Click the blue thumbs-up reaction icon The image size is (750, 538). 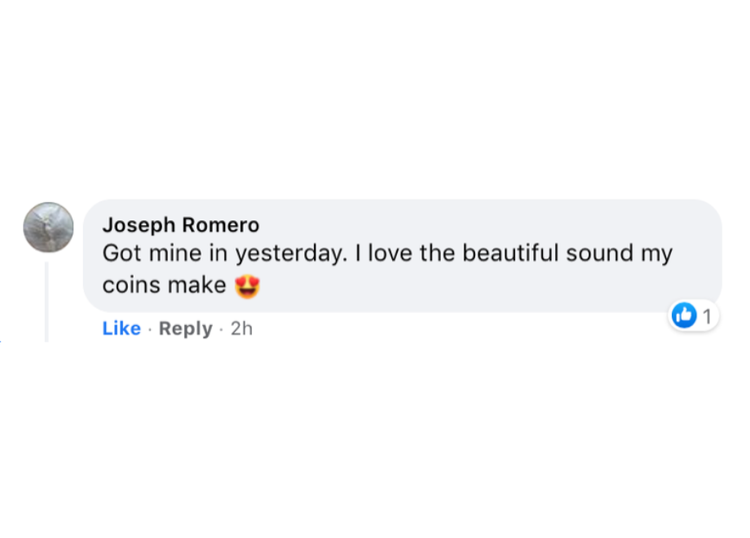pos(684,316)
